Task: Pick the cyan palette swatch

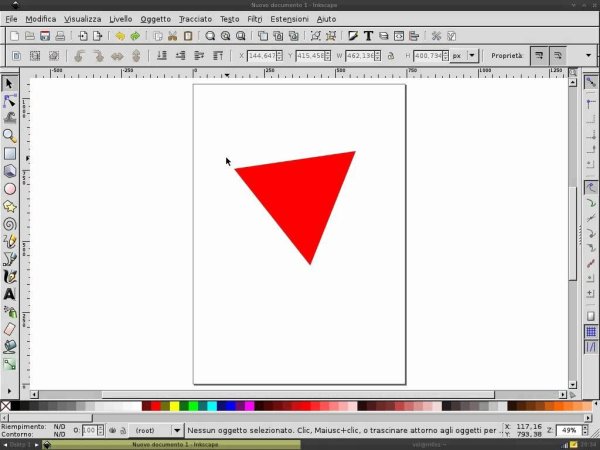Action: tap(212, 406)
